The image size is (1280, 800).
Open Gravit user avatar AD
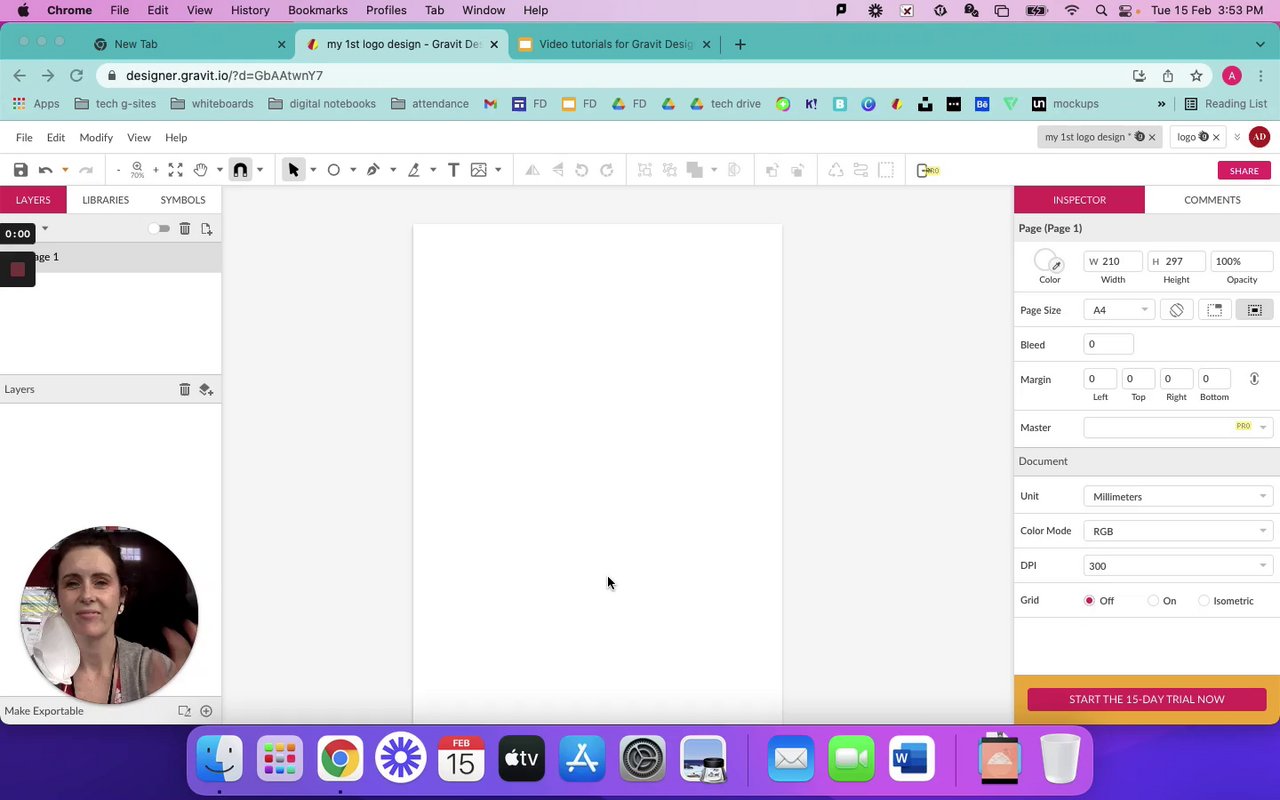pos(1259,137)
